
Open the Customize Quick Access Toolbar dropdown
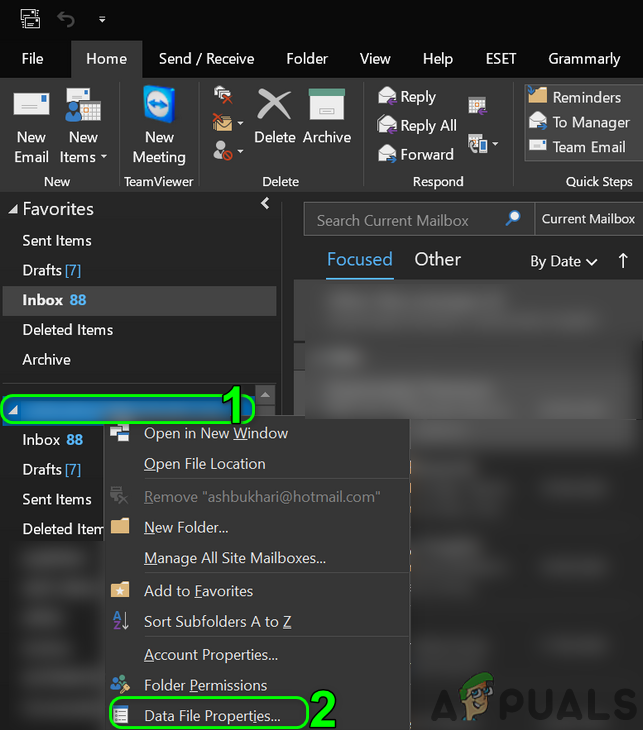pyautogui.click(x=102, y=20)
